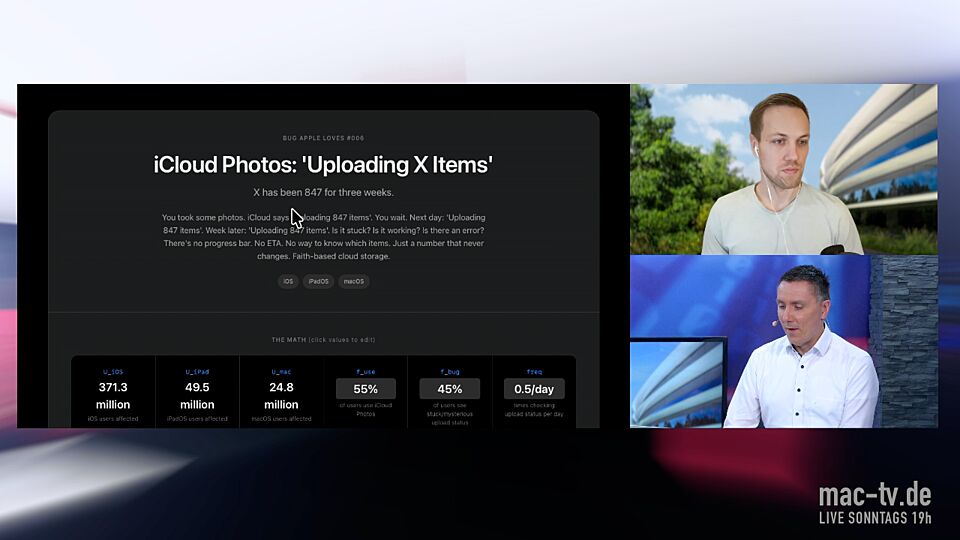Click the U_iOS variable label
960x540 pixels.
pos(113,371)
